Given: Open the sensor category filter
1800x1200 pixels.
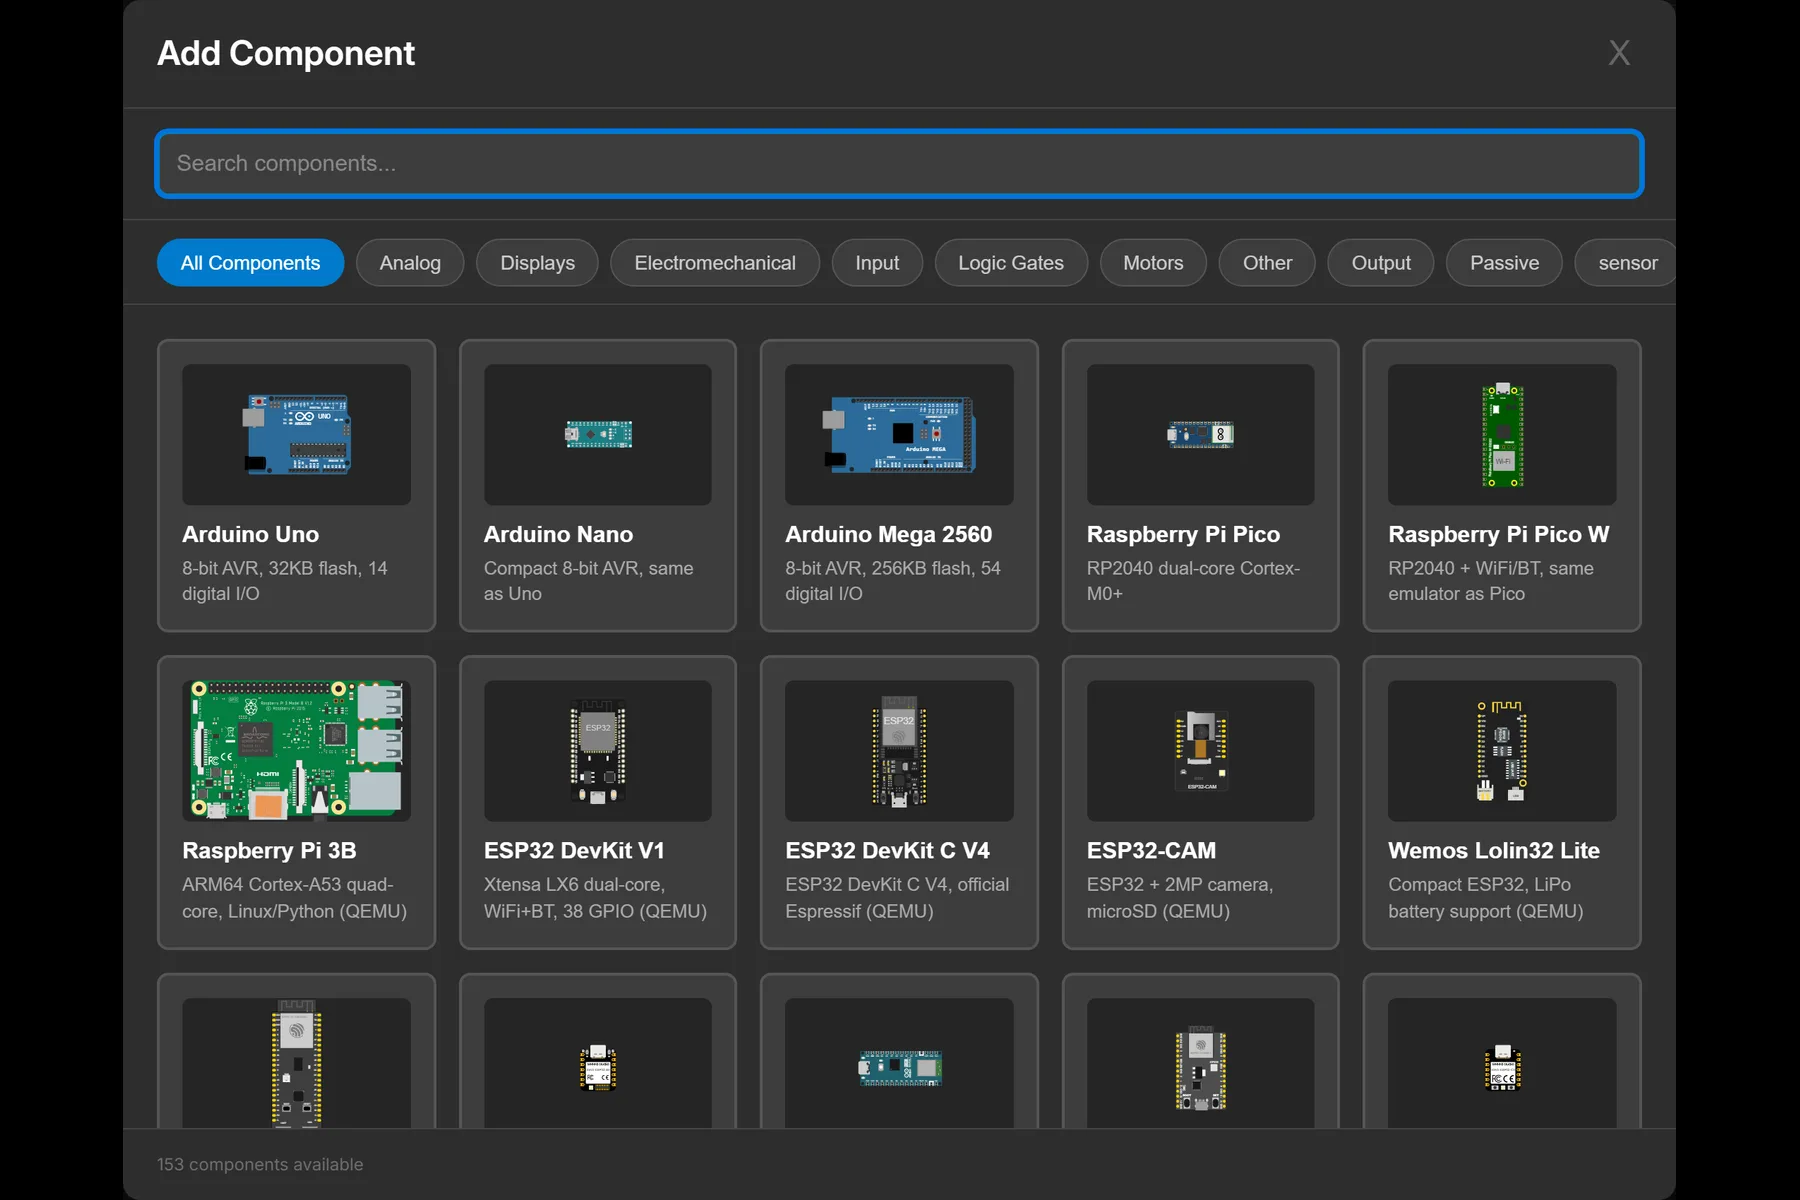Looking at the screenshot, I should click(1627, 263).
